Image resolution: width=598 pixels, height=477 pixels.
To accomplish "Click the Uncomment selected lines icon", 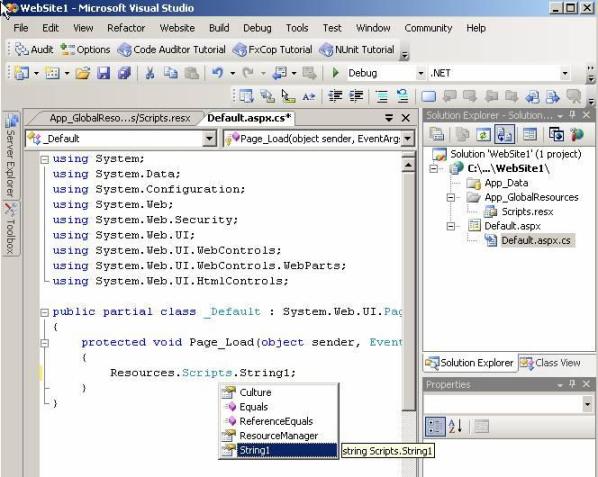I will (x=402, y=96).
